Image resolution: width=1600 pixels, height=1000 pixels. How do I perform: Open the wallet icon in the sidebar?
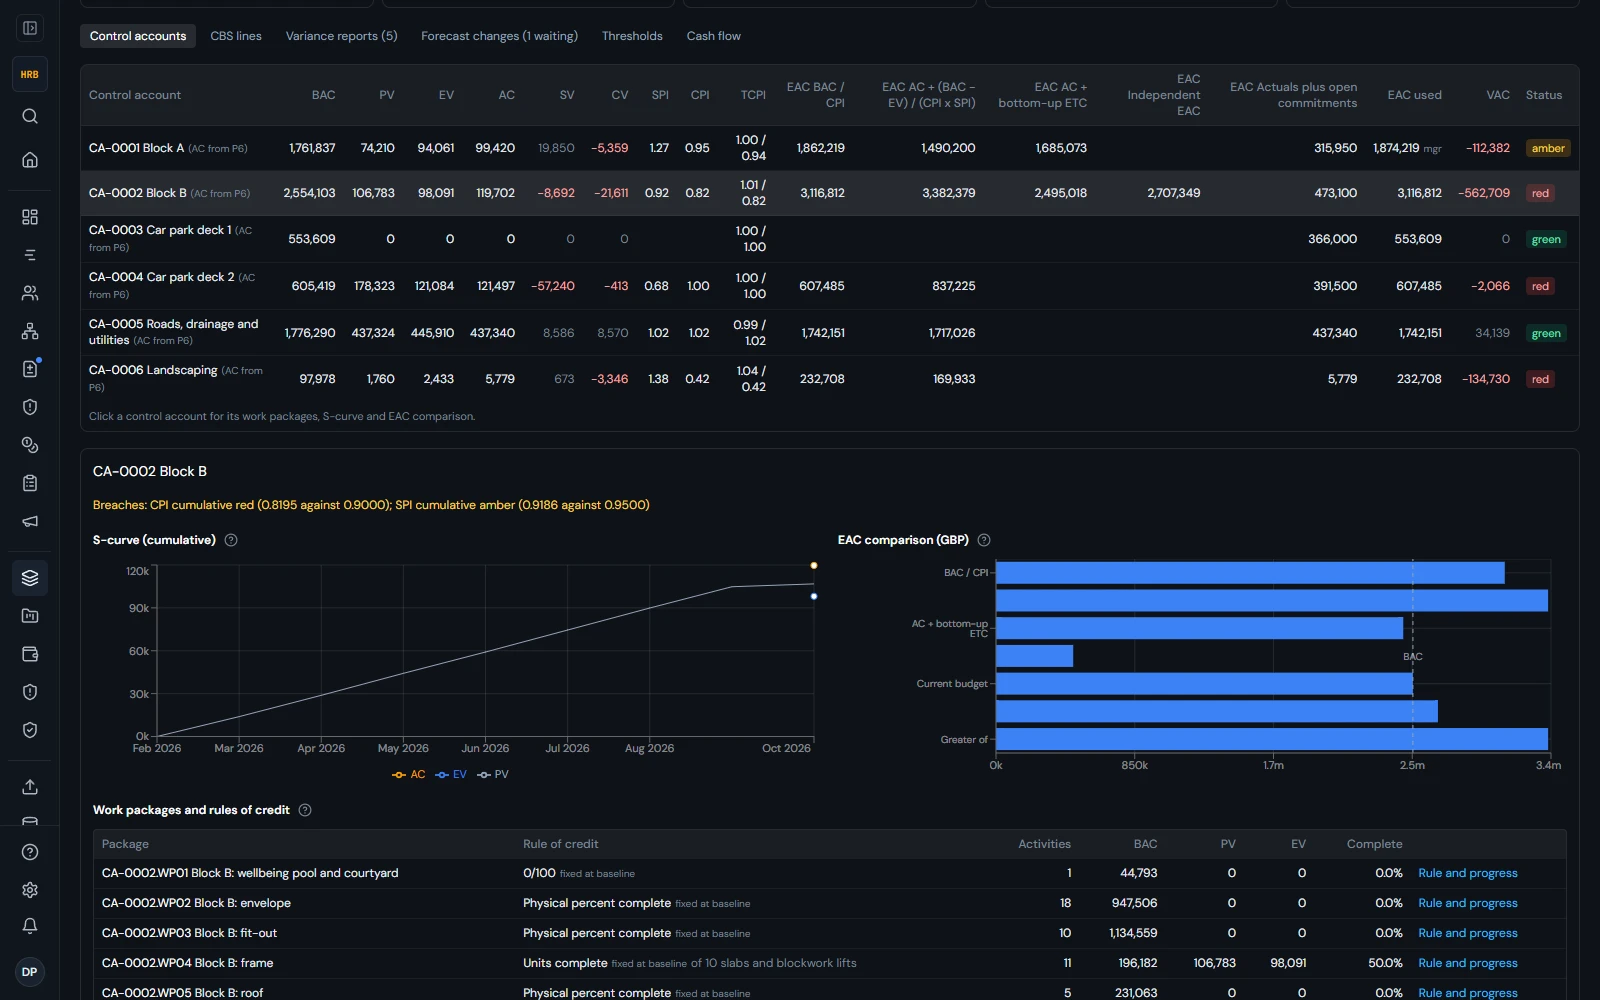(x=30, y=654)
